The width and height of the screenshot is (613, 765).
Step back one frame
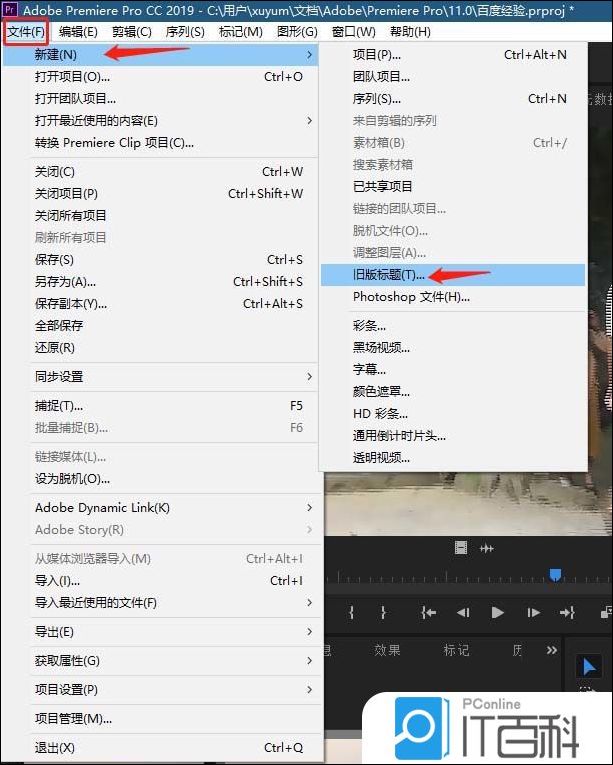point(463,612)
